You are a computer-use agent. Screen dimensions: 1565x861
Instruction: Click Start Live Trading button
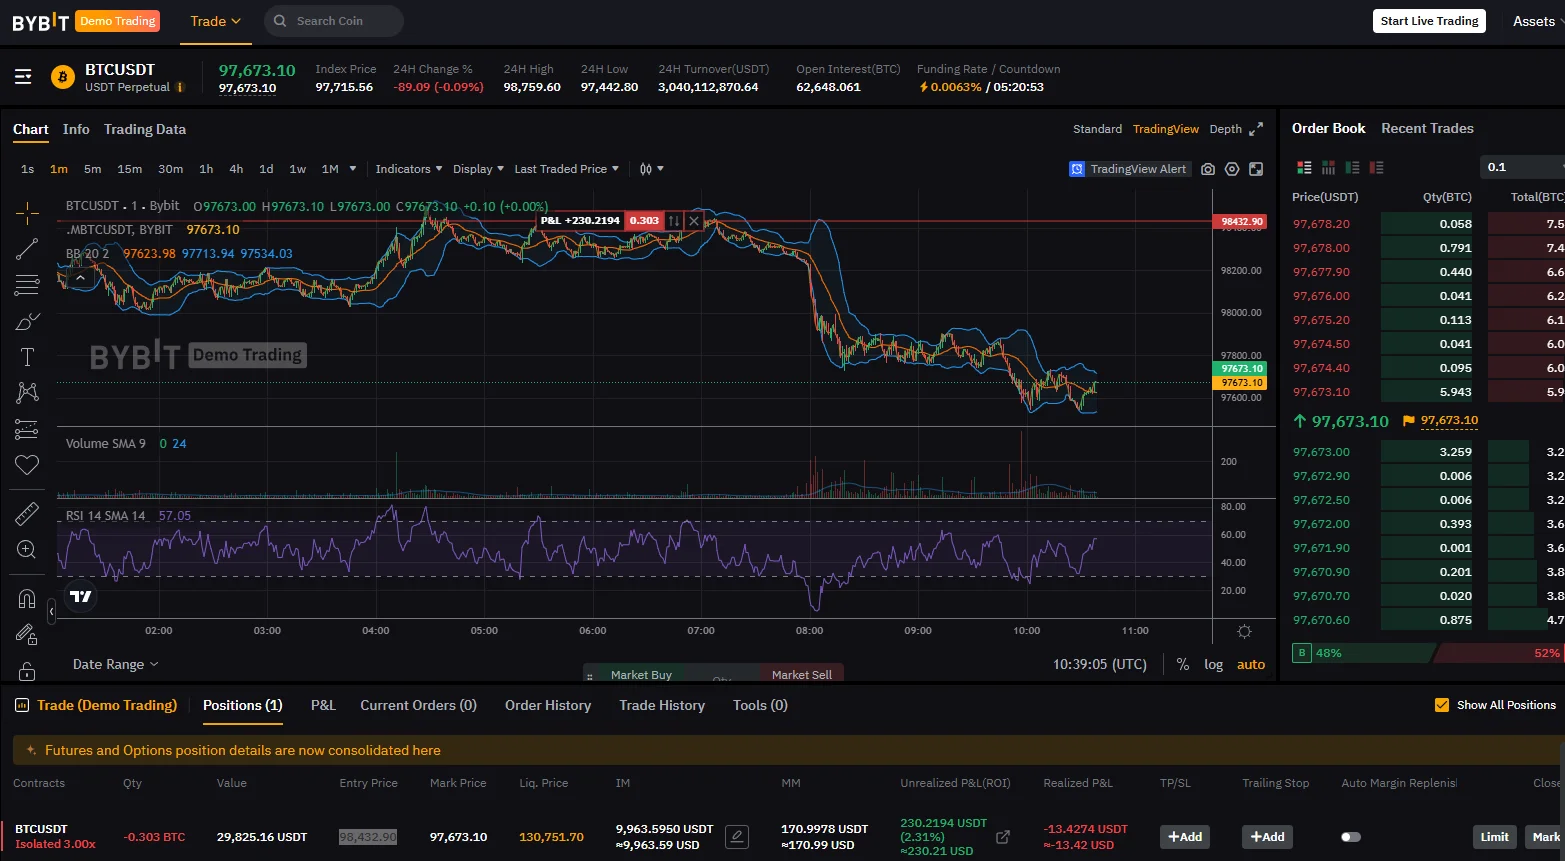click(x=1429, y=21)
